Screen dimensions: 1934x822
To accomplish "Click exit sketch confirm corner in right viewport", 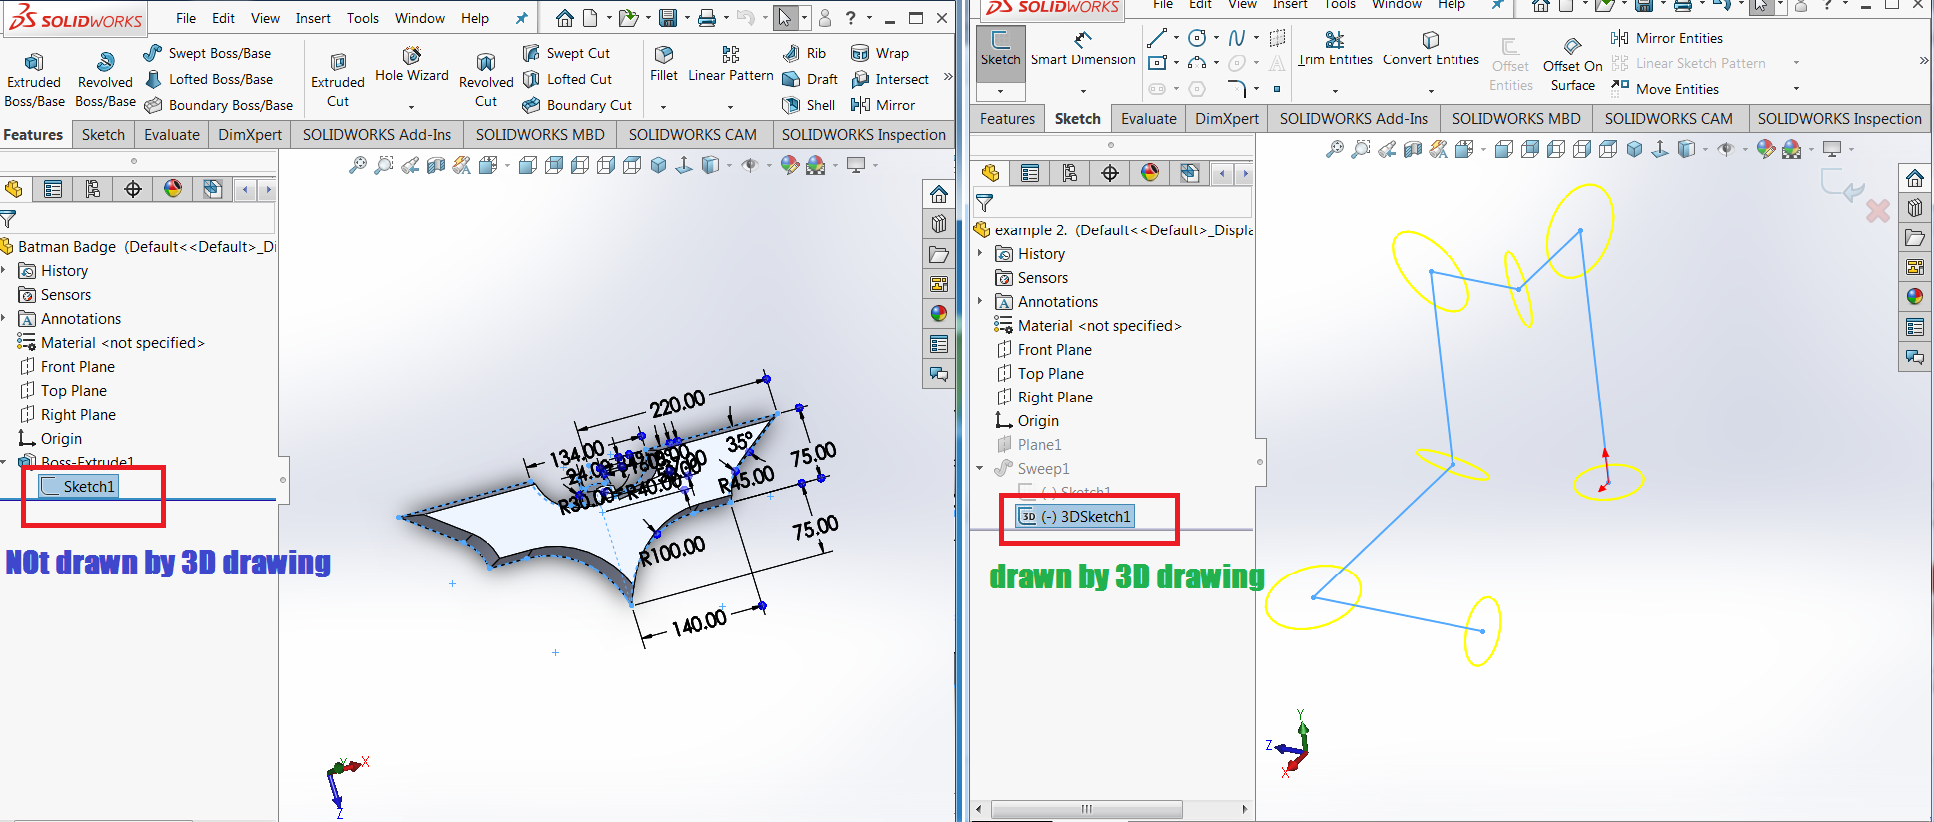I will coord(1841,185).
